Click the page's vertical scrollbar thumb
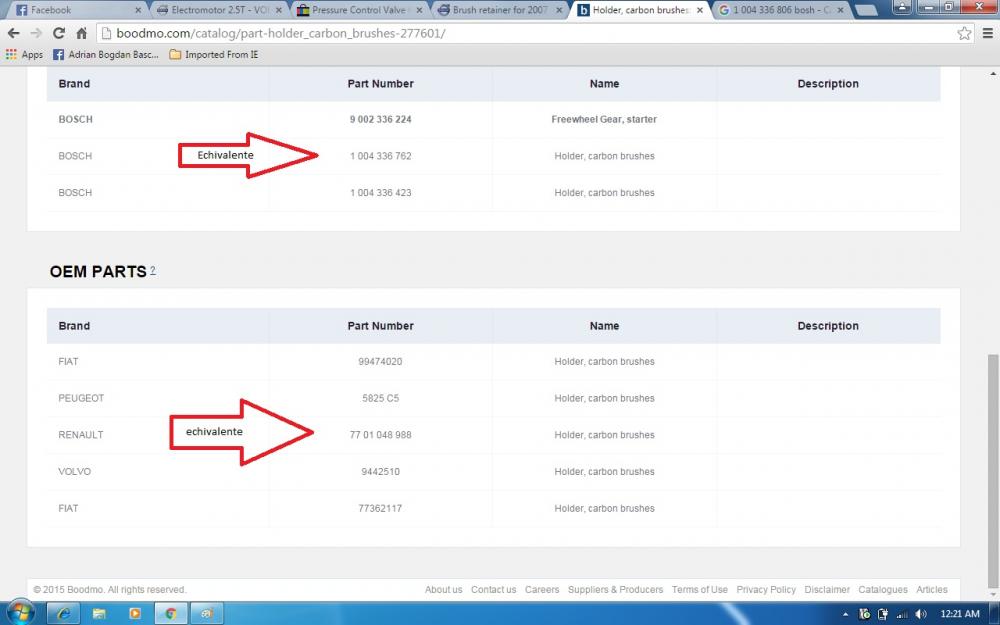The image size is (1000, 625). click(x=993, y=471)
